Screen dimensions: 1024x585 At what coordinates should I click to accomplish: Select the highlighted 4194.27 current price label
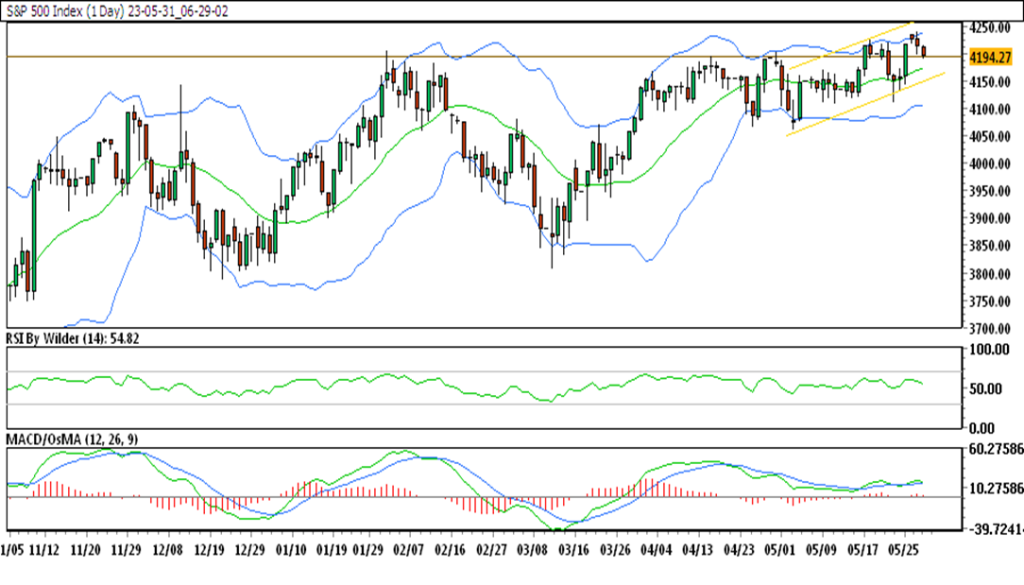coord(990,57)
